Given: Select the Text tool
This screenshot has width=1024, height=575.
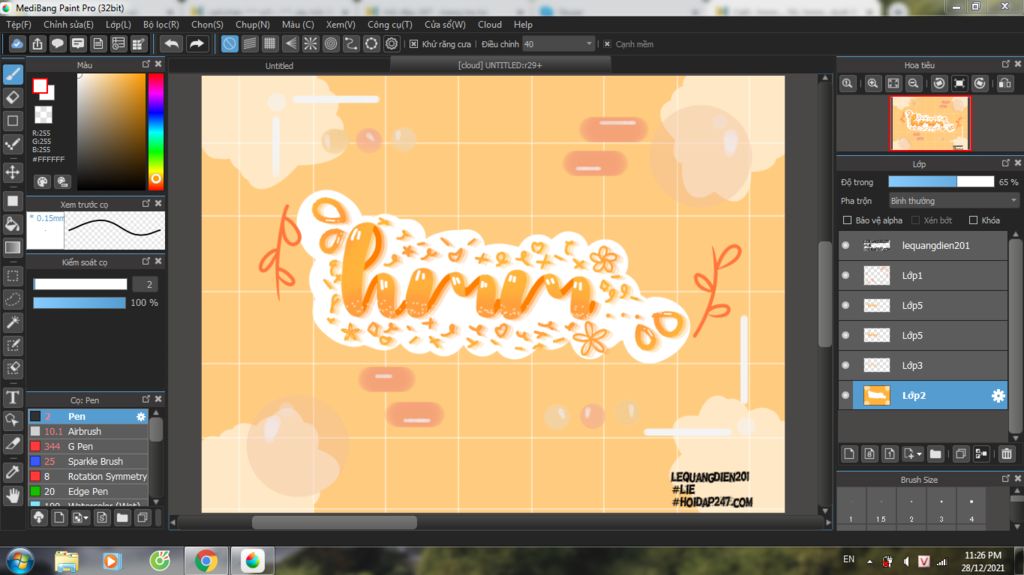Looking at the screenshot, I should tap(13, 397).
